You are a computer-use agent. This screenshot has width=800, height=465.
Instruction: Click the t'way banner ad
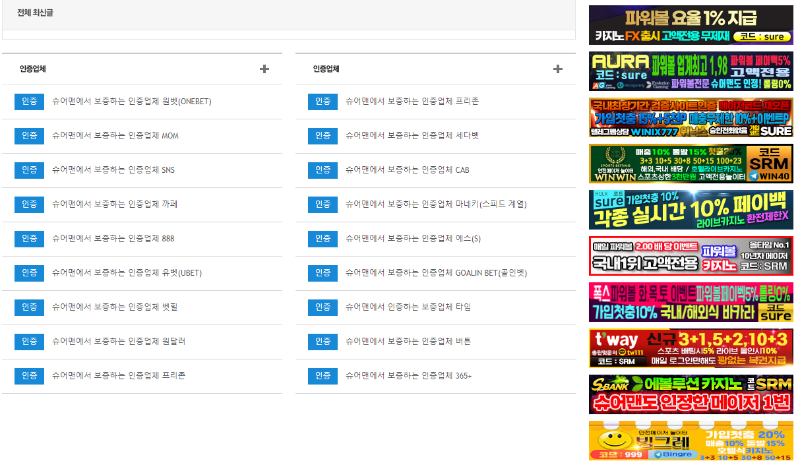(691, 349)
